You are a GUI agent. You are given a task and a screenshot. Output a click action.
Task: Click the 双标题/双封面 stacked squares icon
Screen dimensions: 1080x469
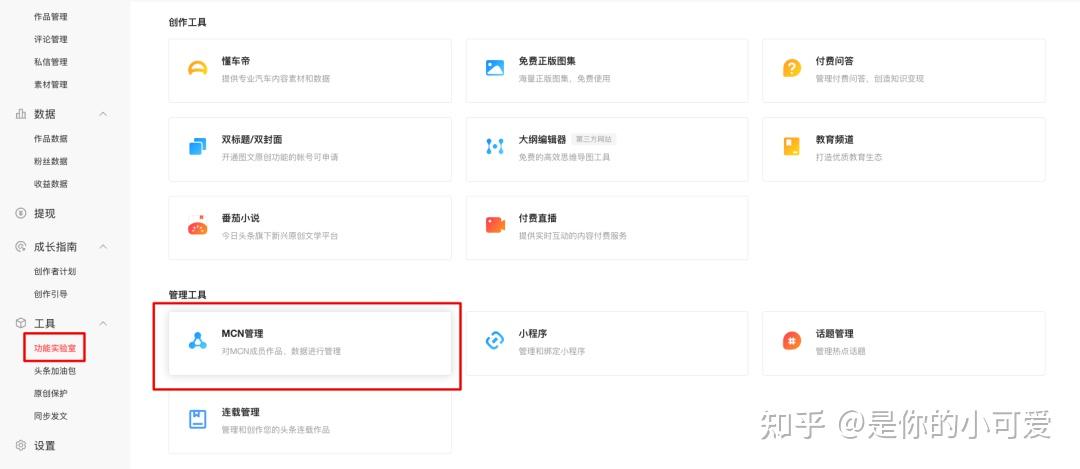point(198,147)
